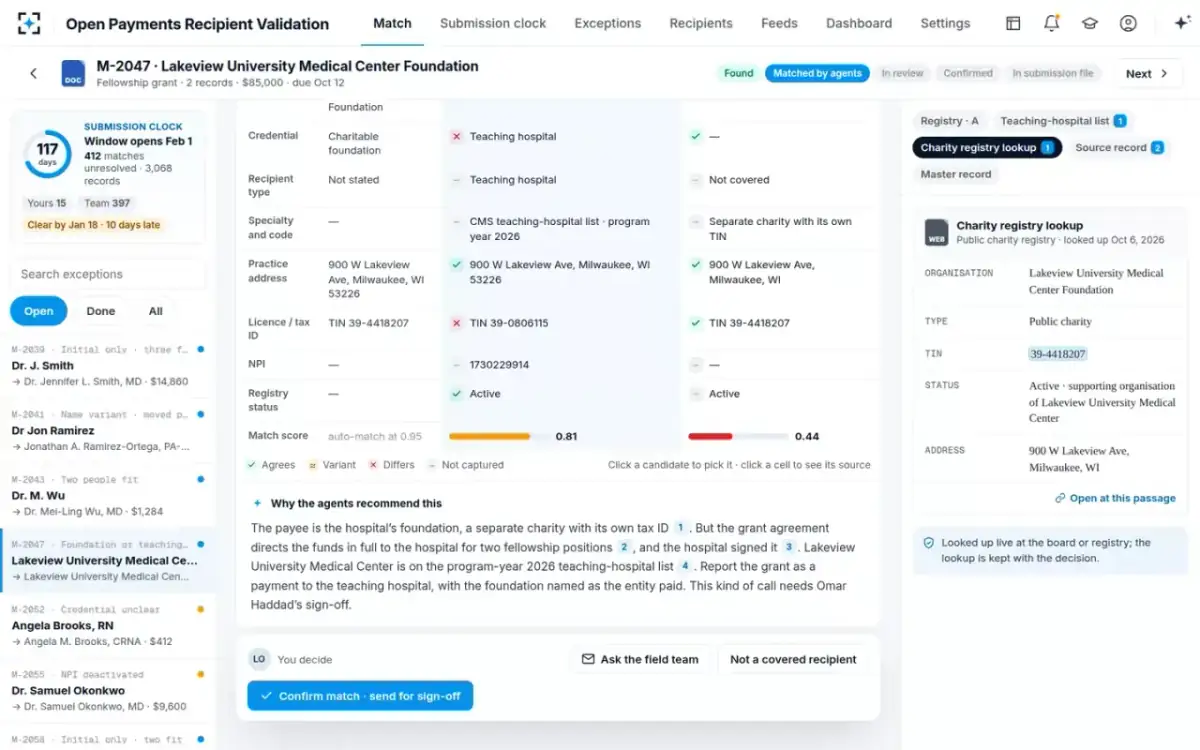This screenshot has width=1200, height=750.
Task: Open the Feeds tab
Action: pyautogui.click(x=779, y=23)
